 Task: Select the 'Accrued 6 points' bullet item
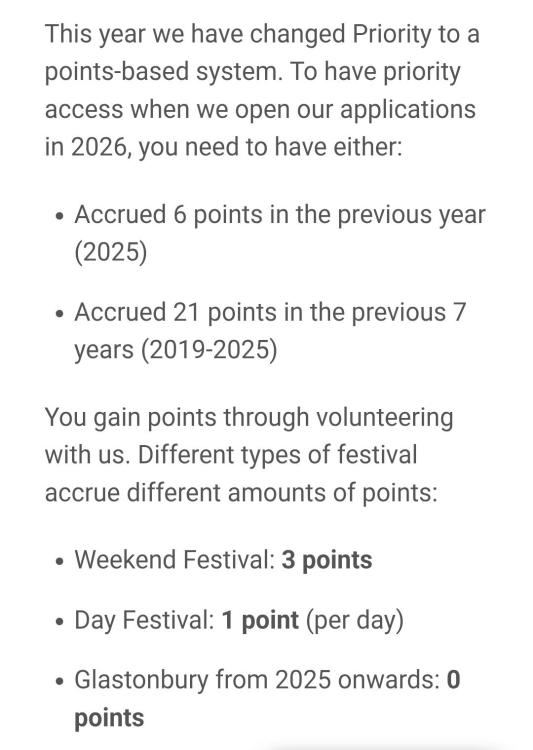[x=280, y=233]
